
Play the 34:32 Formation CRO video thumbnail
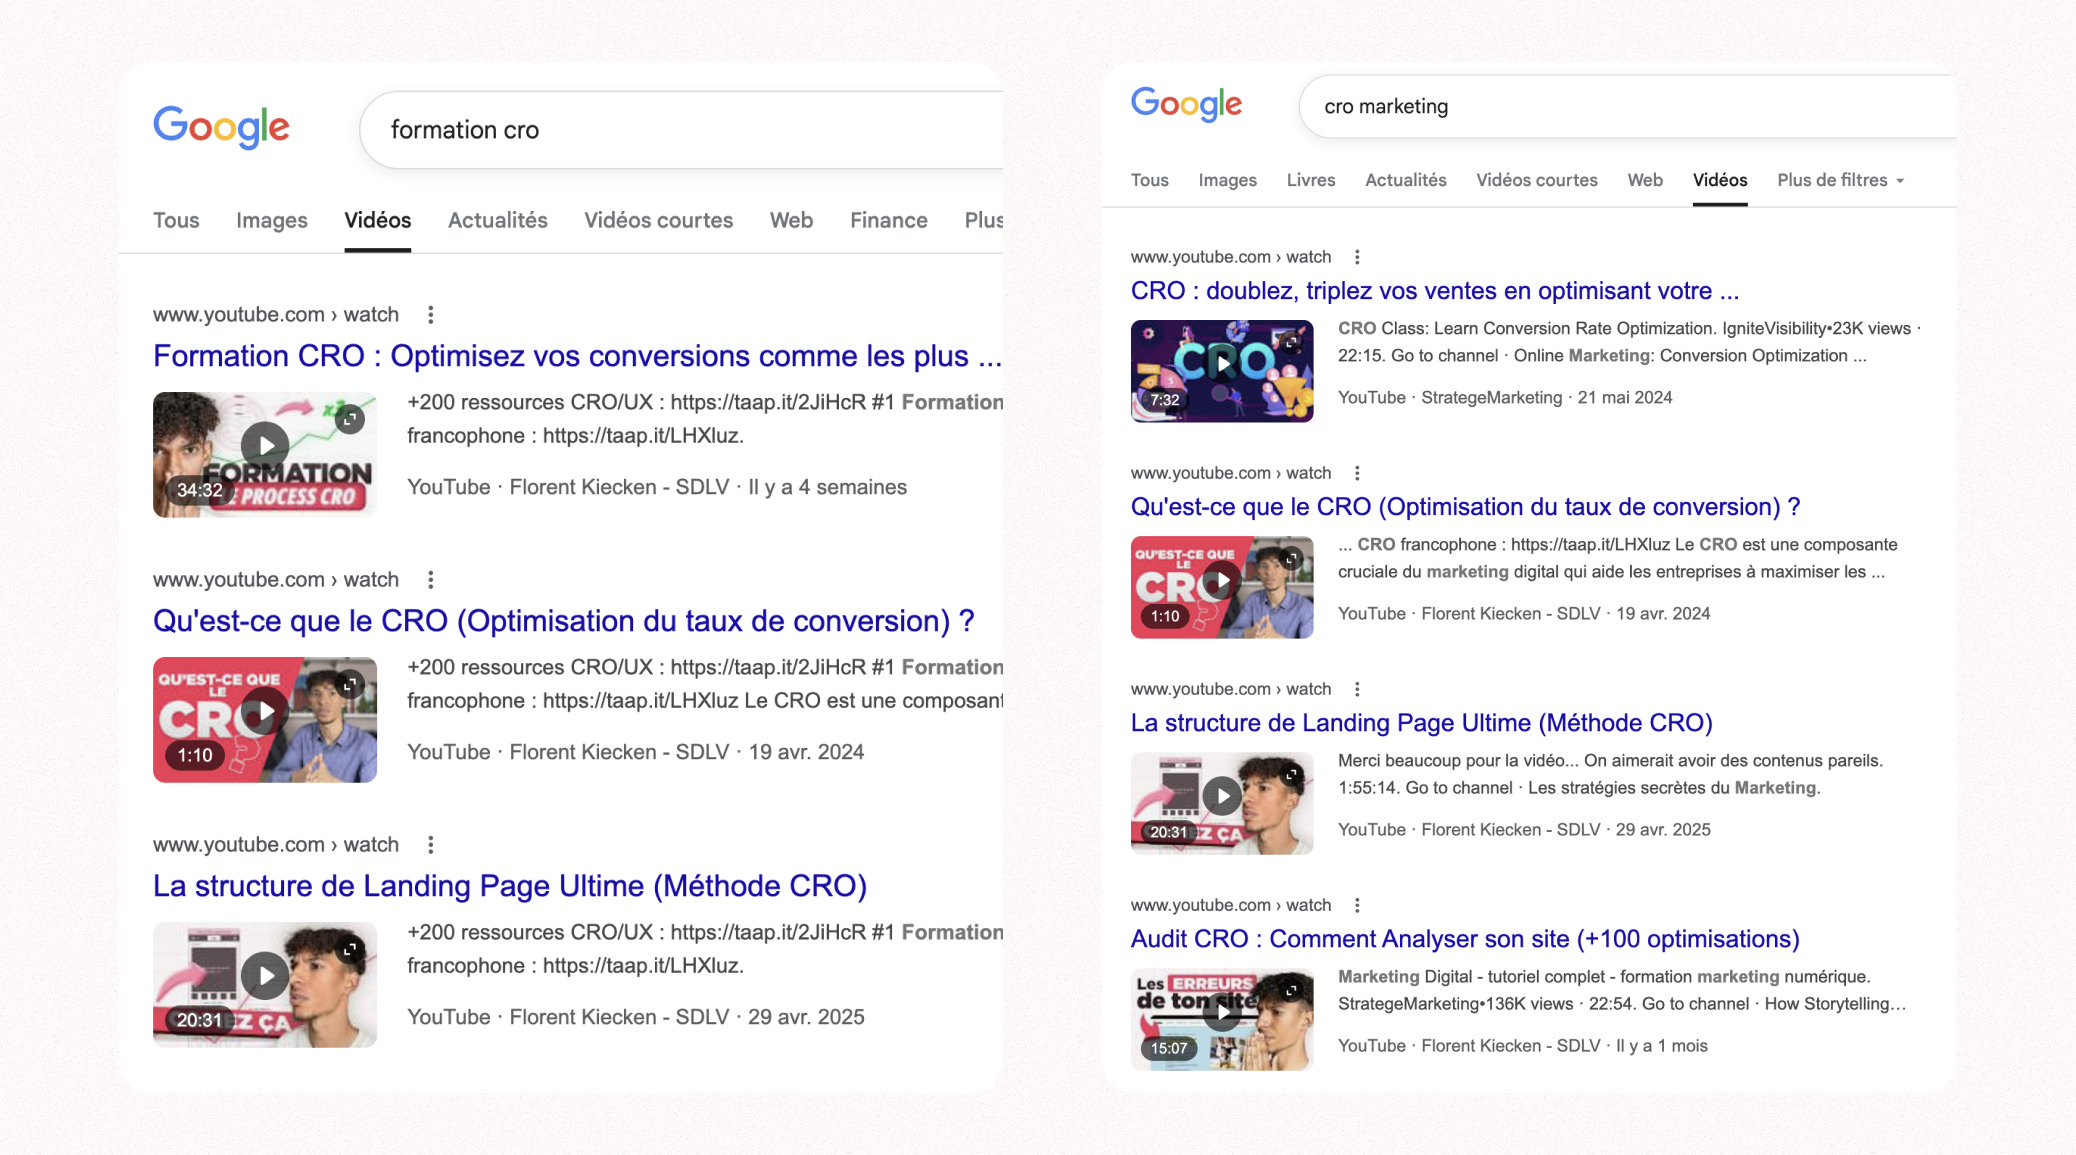coord(265,446)
